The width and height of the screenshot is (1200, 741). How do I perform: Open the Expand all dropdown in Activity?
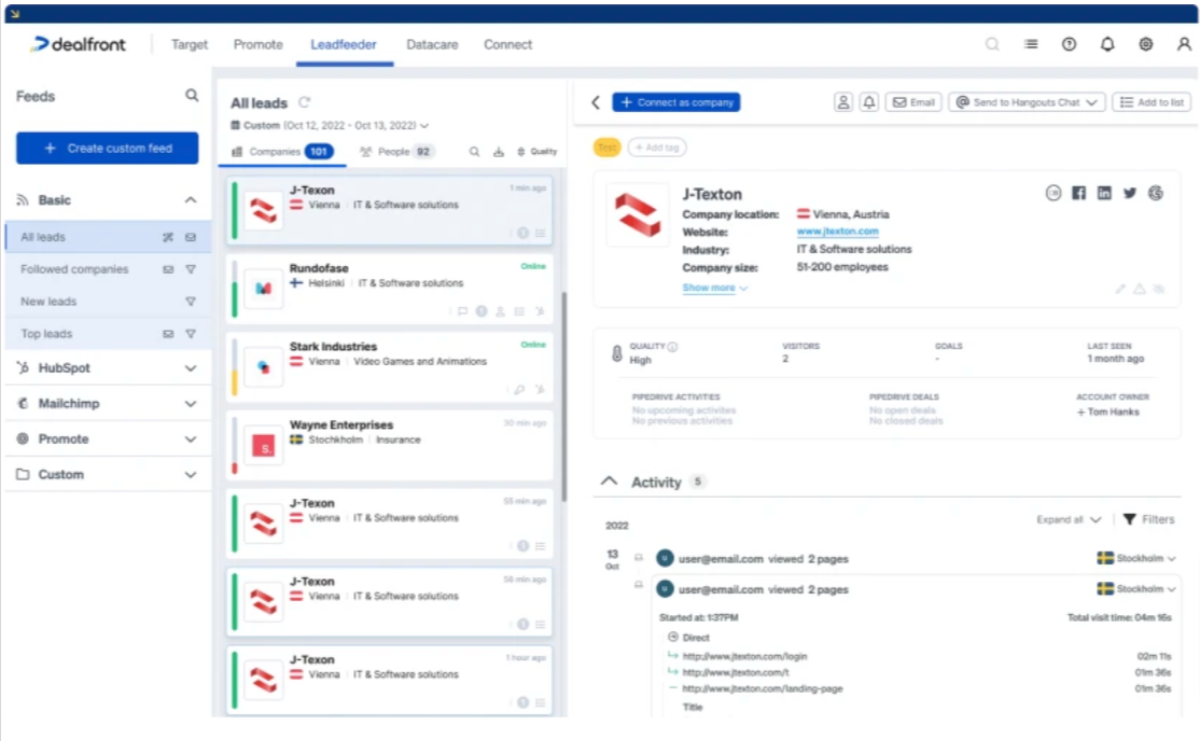click(1069, 520)
